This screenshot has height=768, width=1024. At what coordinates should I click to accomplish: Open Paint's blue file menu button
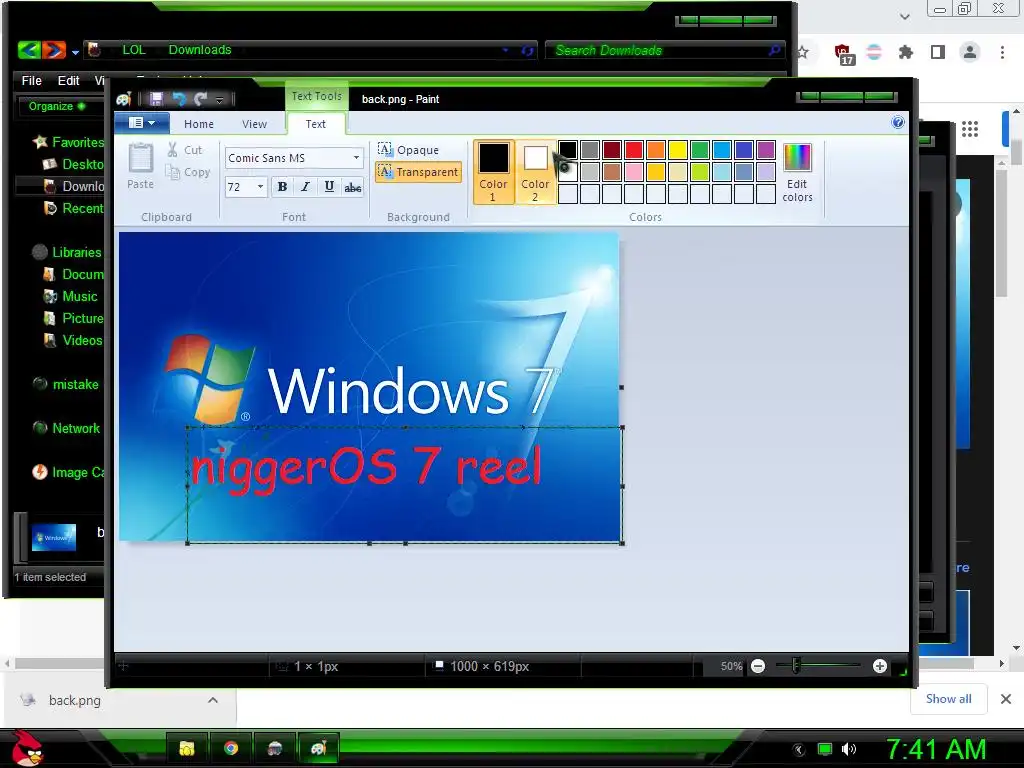click(142, 123)
